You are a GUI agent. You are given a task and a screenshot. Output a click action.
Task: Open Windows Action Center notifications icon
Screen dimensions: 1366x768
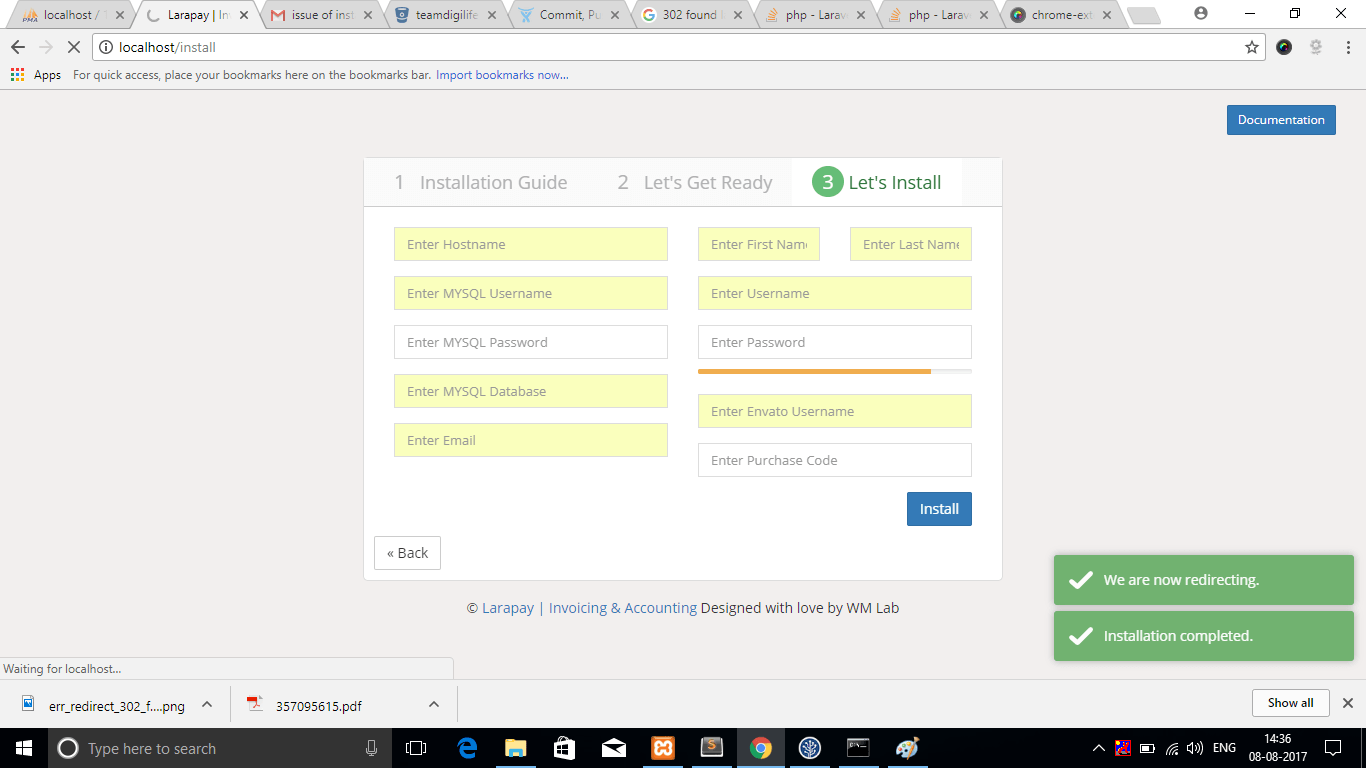click(x=1332, y=748)
